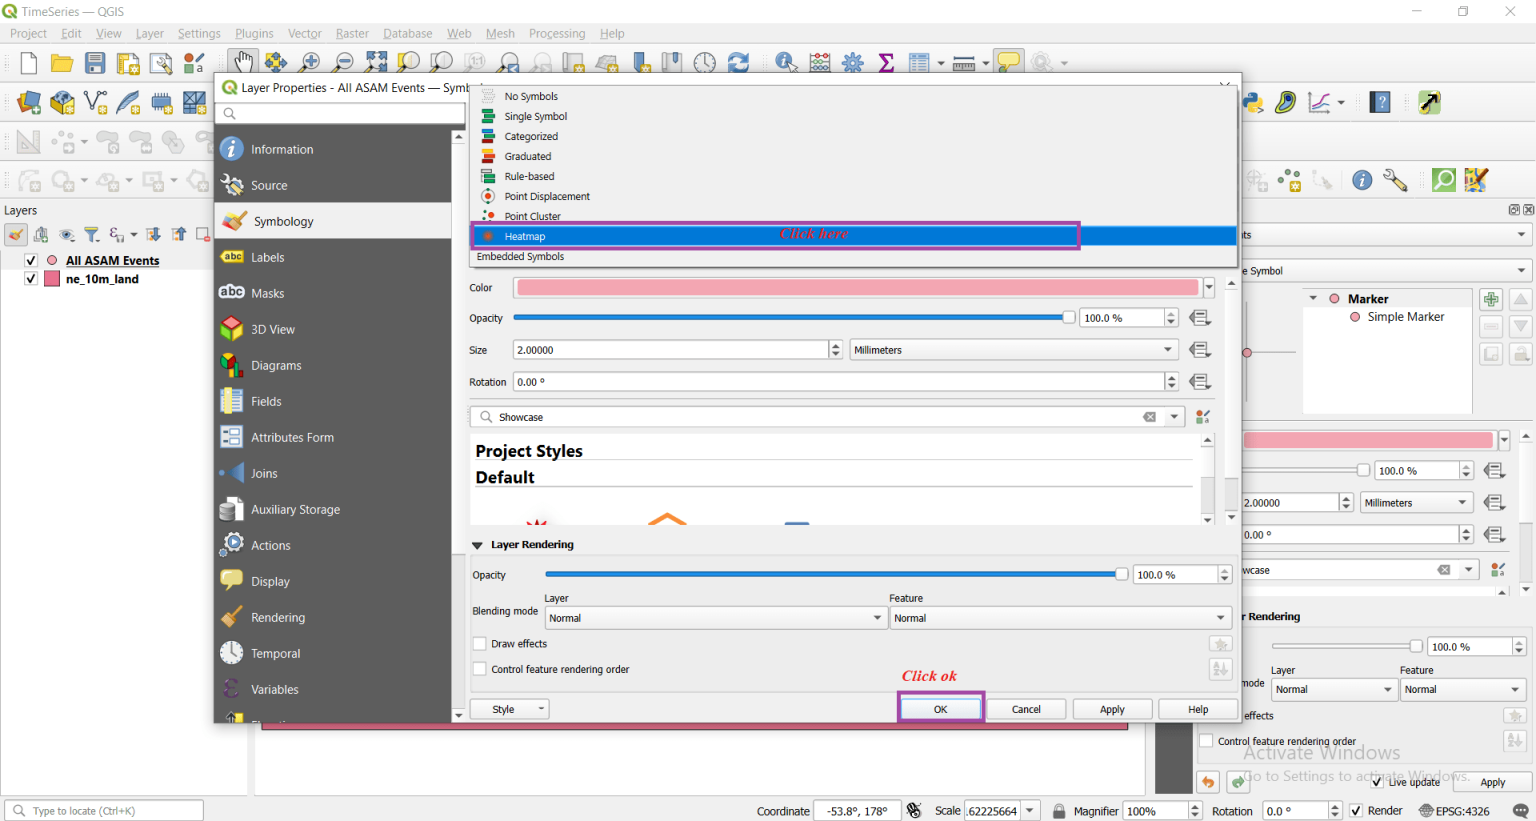Switch to the Labels tab

click(x=266, y=257)
